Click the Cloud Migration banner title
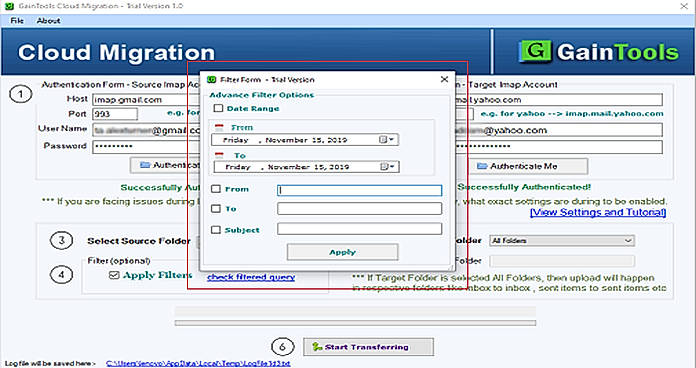 point(116,52)
